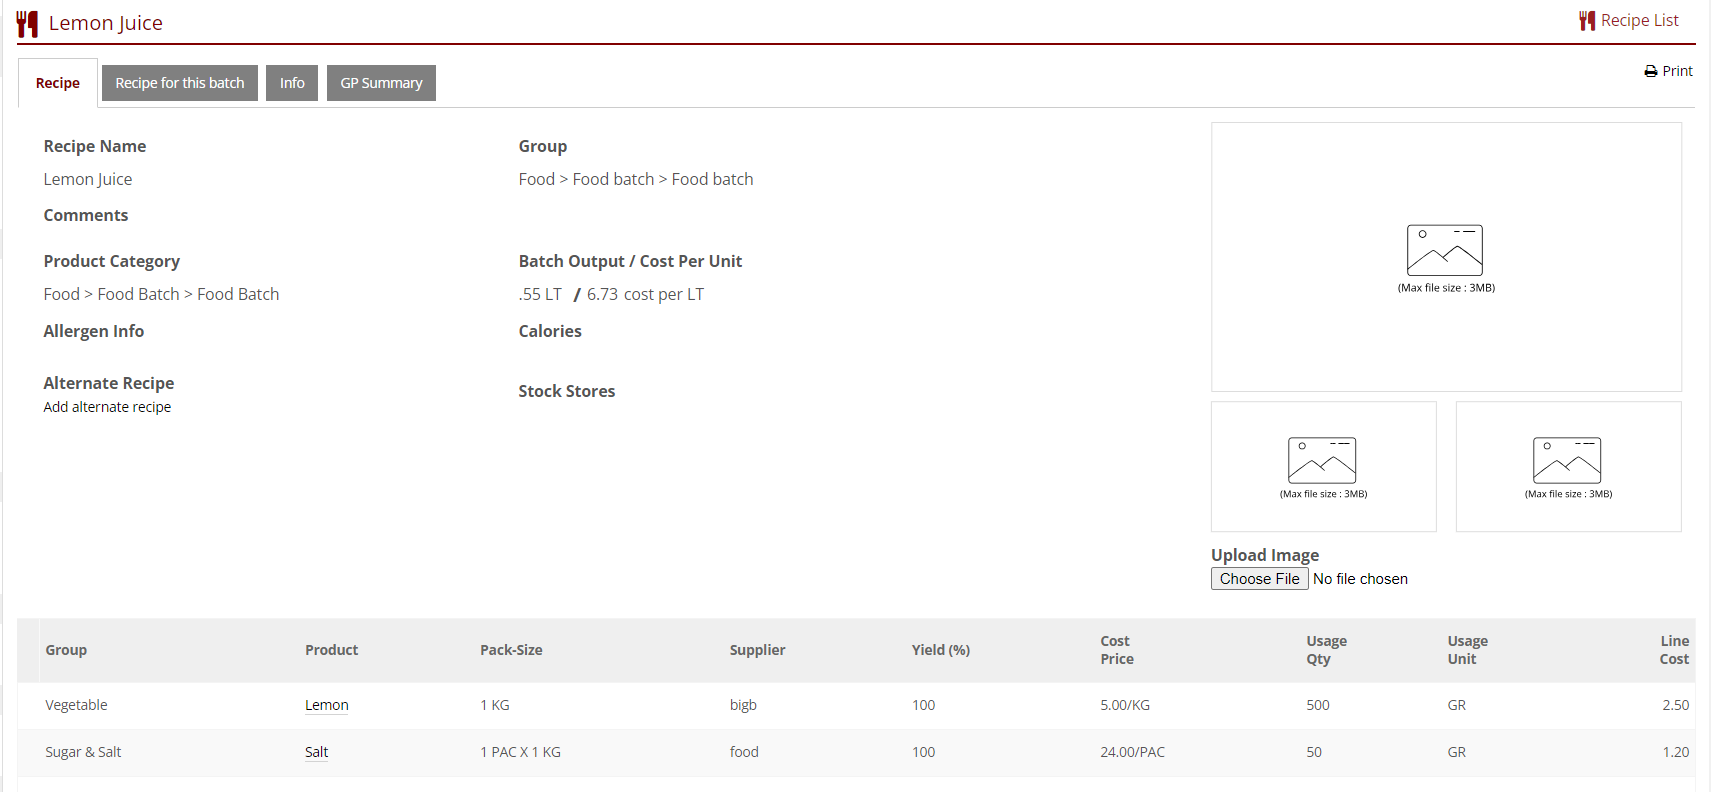Click the lower-right small image placeholder icon
1711x792 pixels.
click(1567, 460)
